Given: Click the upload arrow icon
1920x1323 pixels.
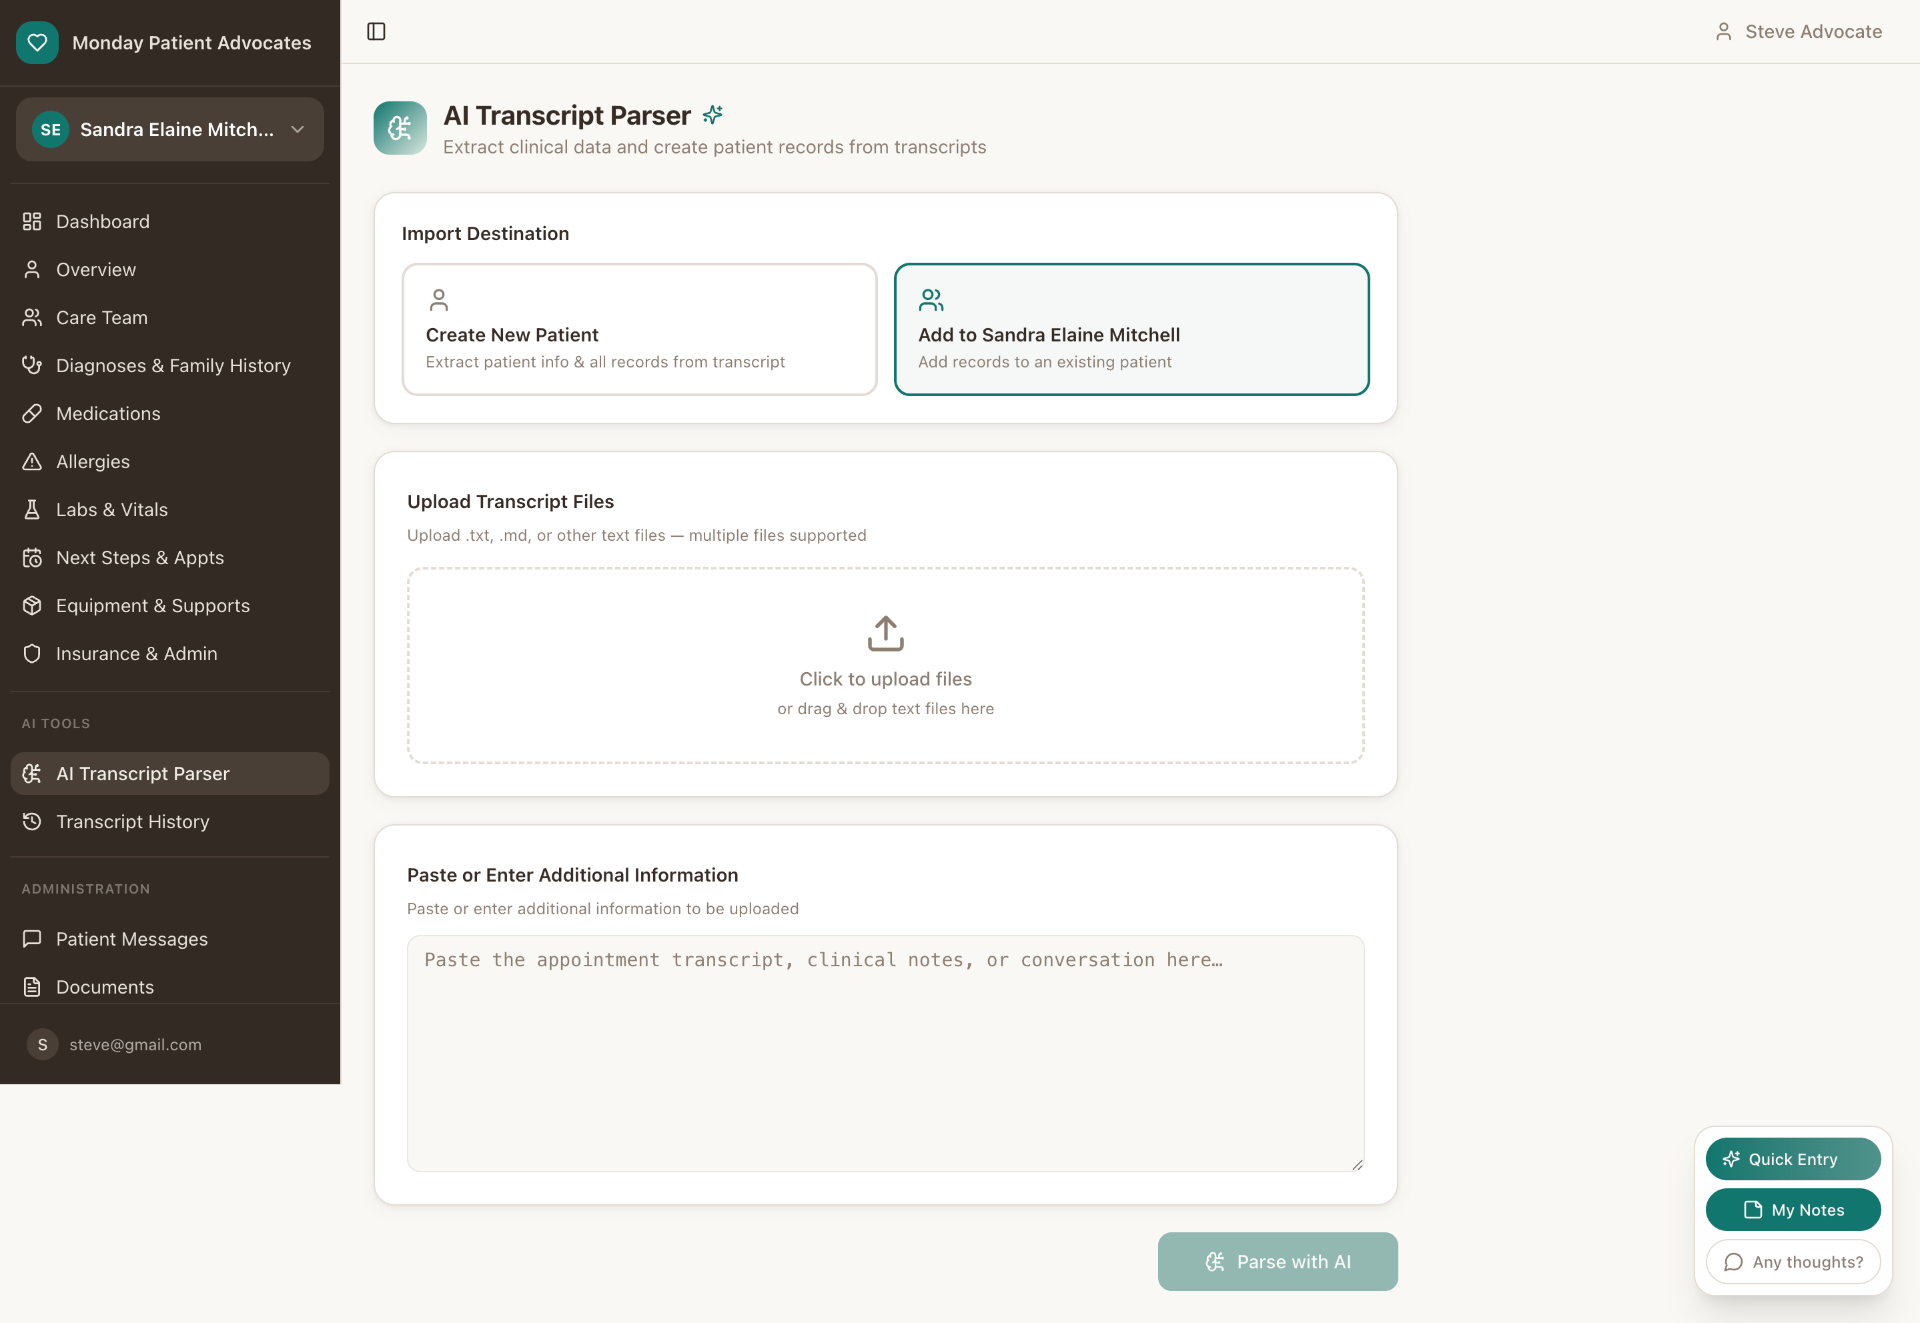Looking at the screenshot, I should [x=885, y=633].
